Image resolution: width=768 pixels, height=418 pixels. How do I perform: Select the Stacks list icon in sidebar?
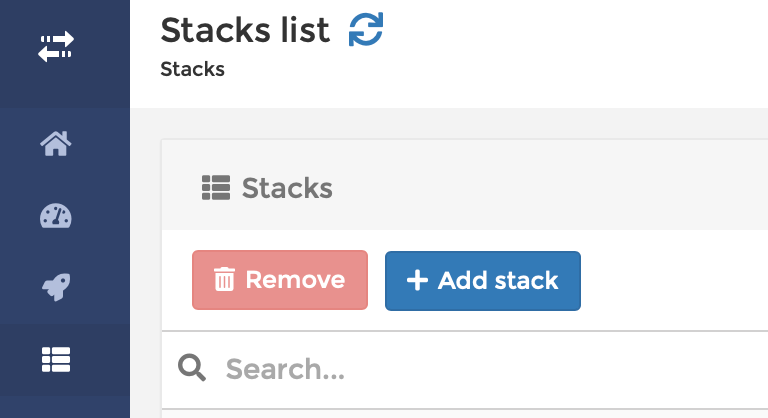(x=56, y=359)
